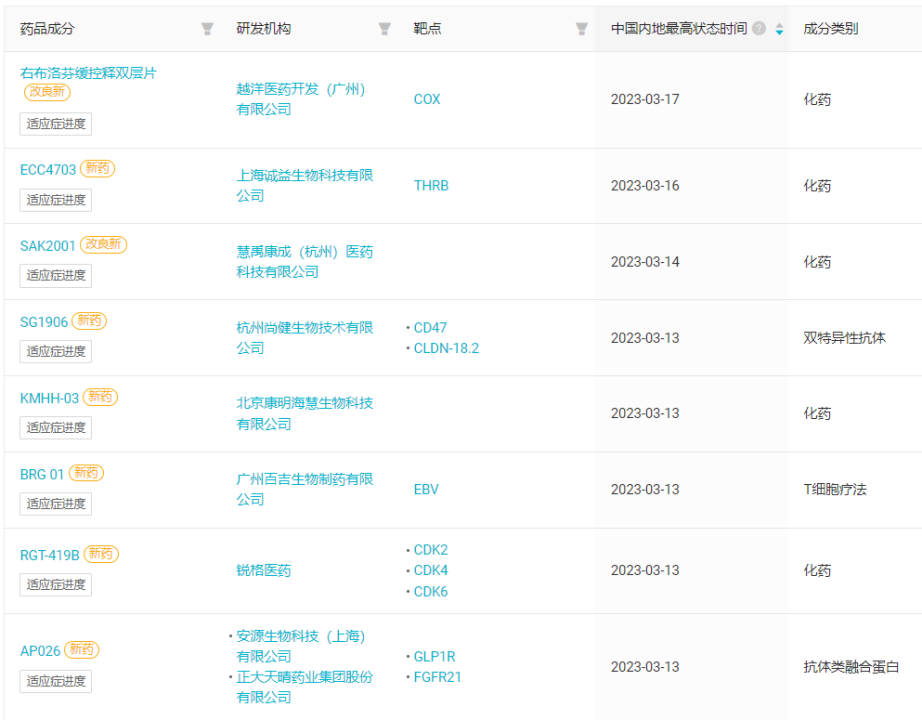Click the 成分类别 column header
Viewport: 922px width, 720px height.
(830, 29)
